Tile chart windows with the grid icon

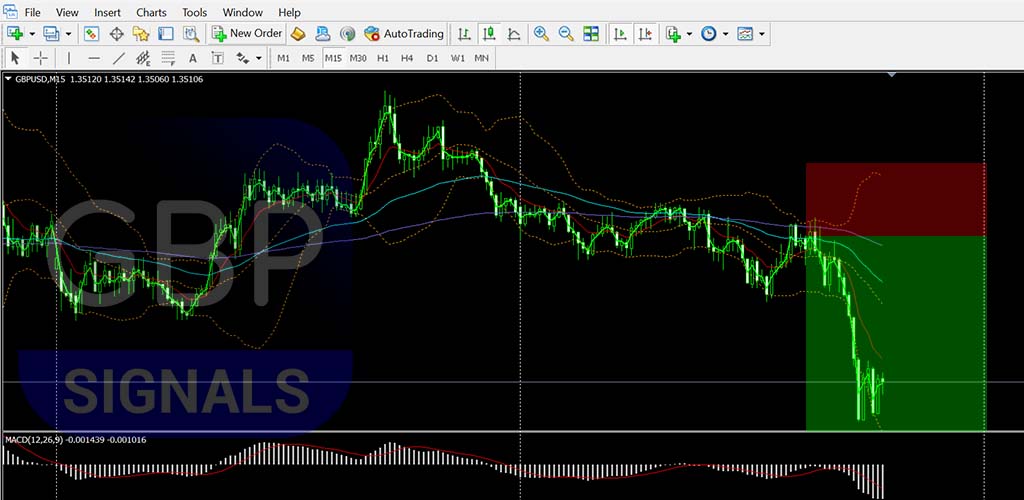(x=591, y=33)
